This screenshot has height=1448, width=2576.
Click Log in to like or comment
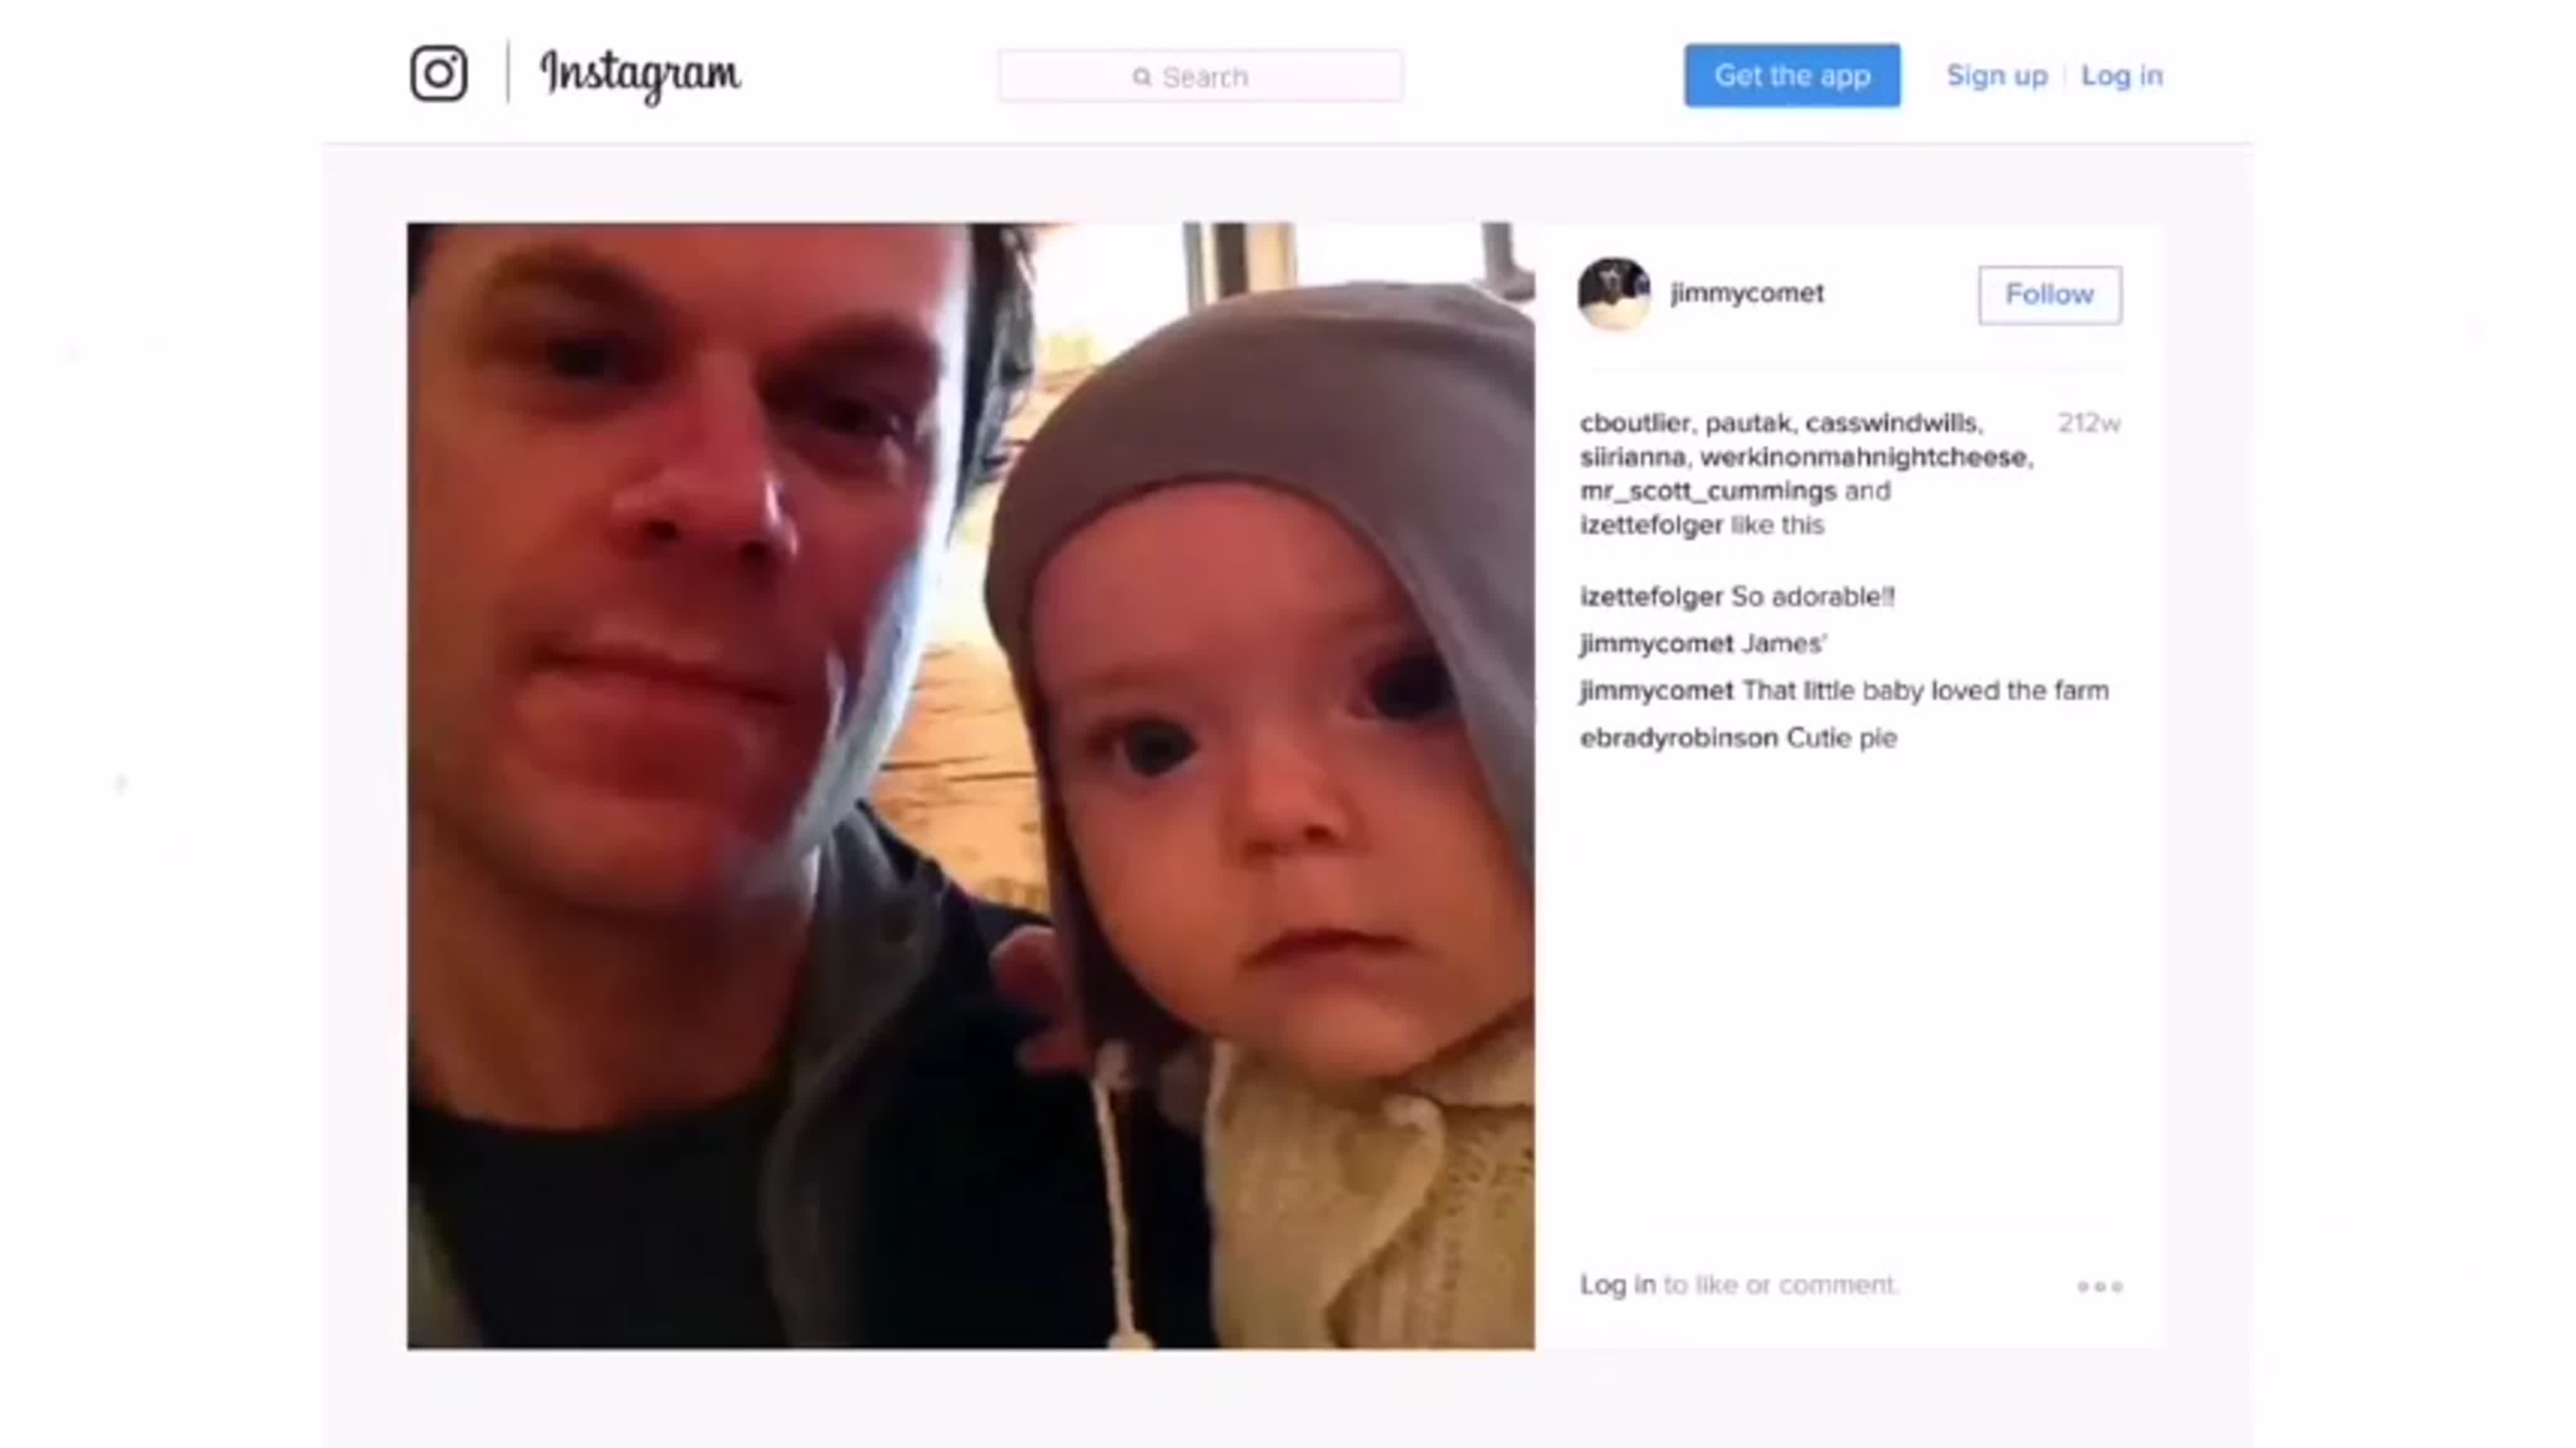coord(1617,1284)
